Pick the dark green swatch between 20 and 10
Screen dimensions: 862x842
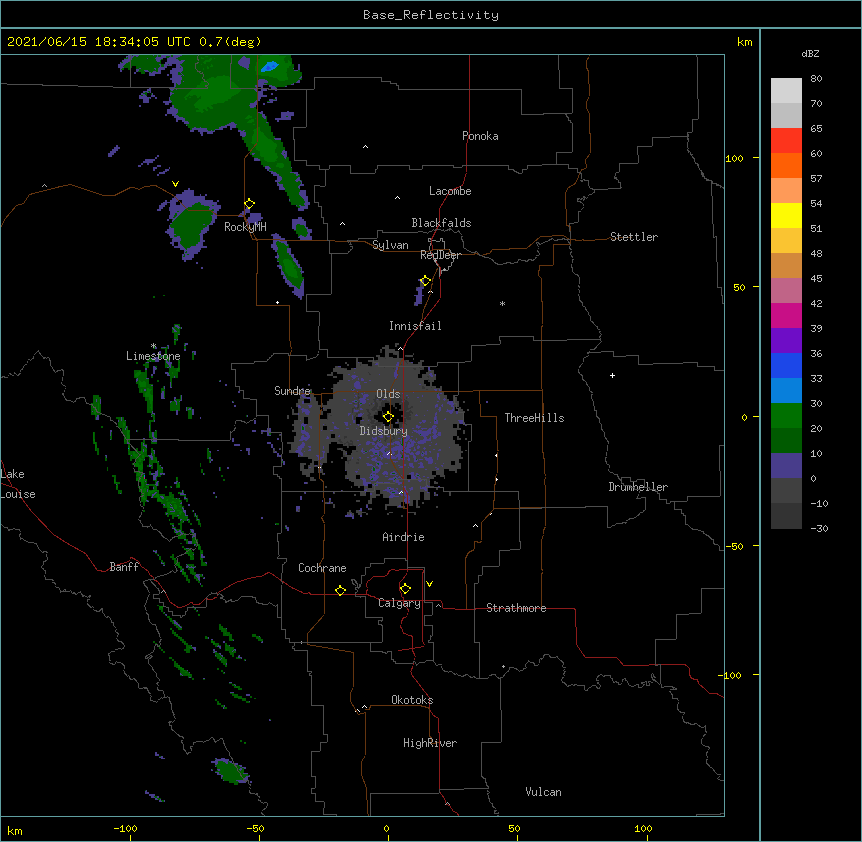tap(786, 440)
